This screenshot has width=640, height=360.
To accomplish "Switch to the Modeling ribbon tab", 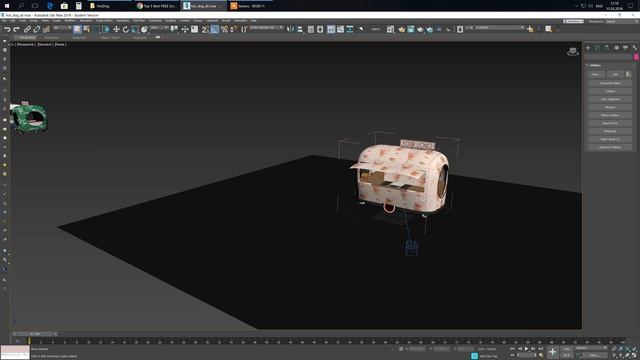I will pyautogui.click(x=27, y=38).
